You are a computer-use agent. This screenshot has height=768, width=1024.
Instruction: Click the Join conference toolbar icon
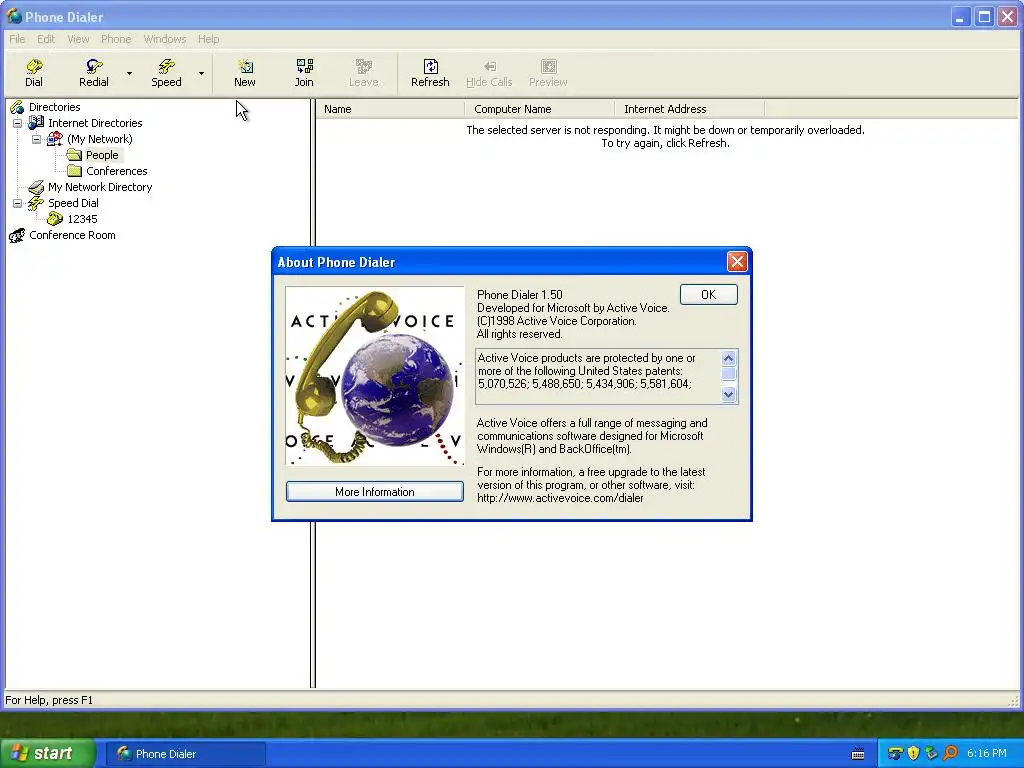pyautogui.click(x=304, y=66)
